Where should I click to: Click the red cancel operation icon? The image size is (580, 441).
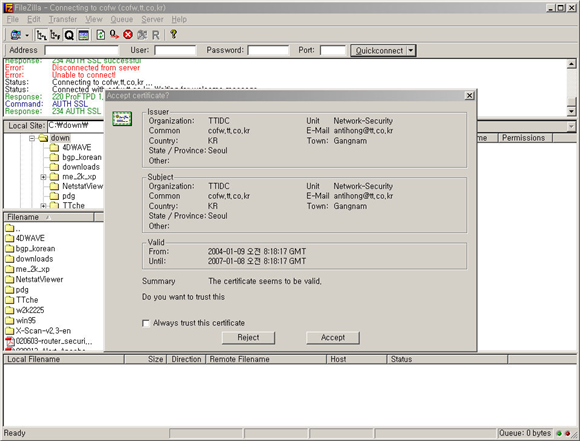coord(128,35)
